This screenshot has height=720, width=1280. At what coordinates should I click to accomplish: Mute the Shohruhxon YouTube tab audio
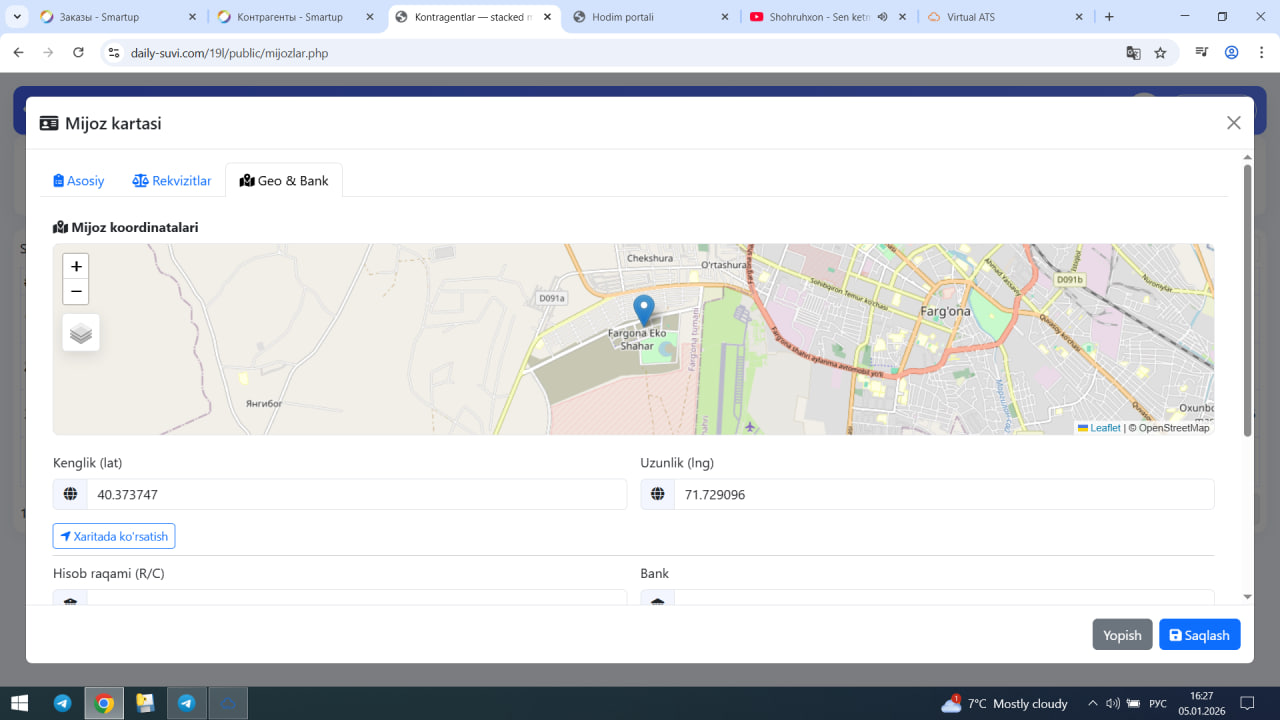pos(883,17)
